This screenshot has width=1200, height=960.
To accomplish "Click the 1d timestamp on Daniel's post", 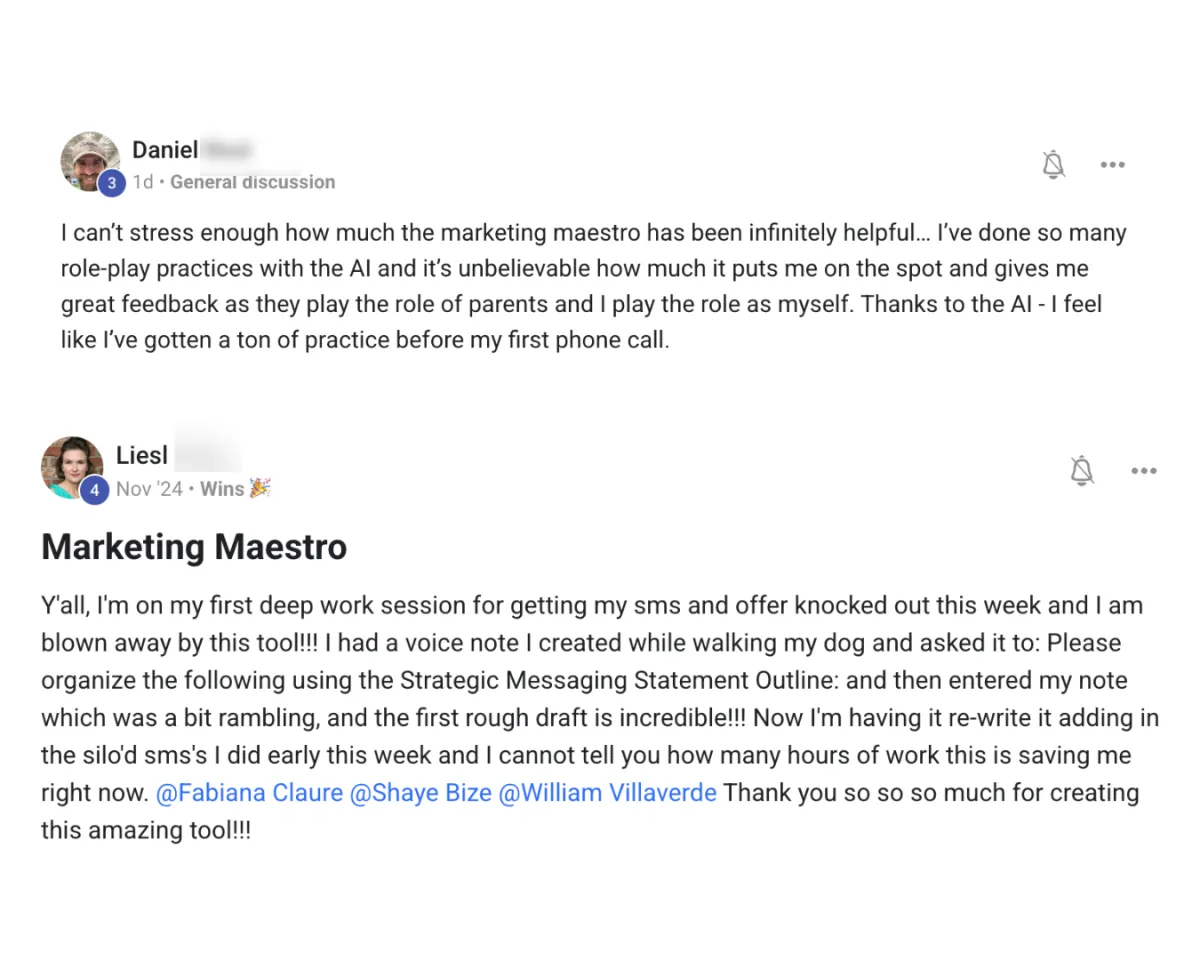I will tap(143, 182).
